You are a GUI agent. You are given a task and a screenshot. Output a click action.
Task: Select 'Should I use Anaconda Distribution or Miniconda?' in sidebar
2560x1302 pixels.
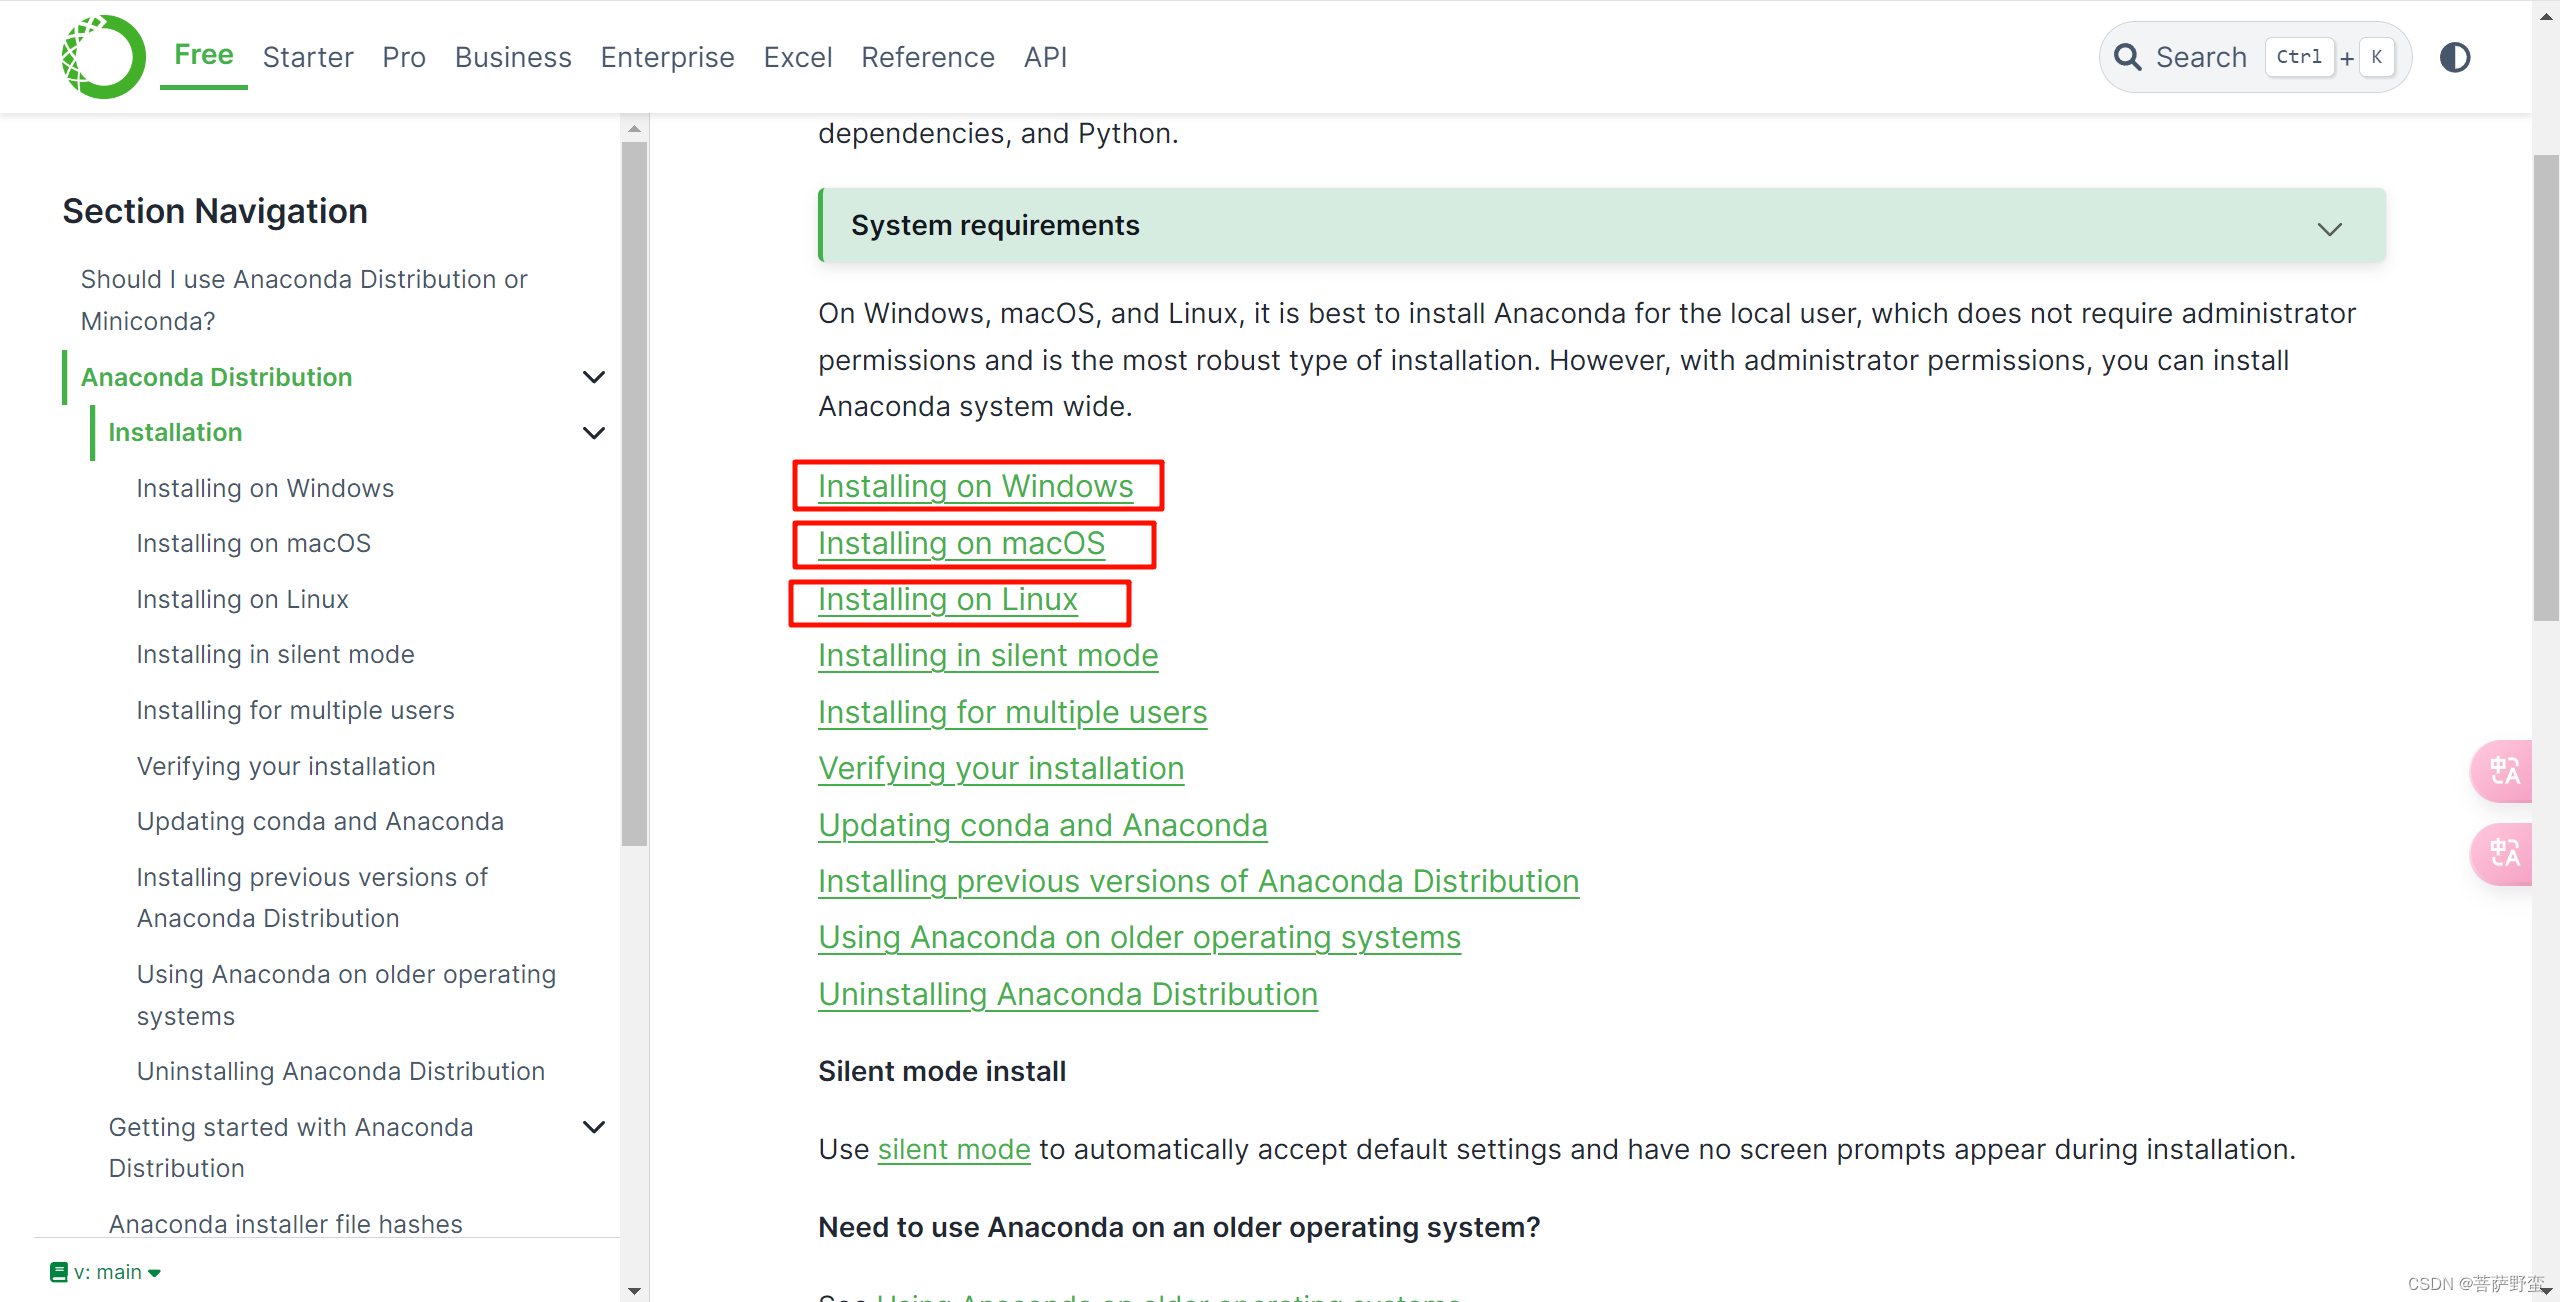click(304, 300)
